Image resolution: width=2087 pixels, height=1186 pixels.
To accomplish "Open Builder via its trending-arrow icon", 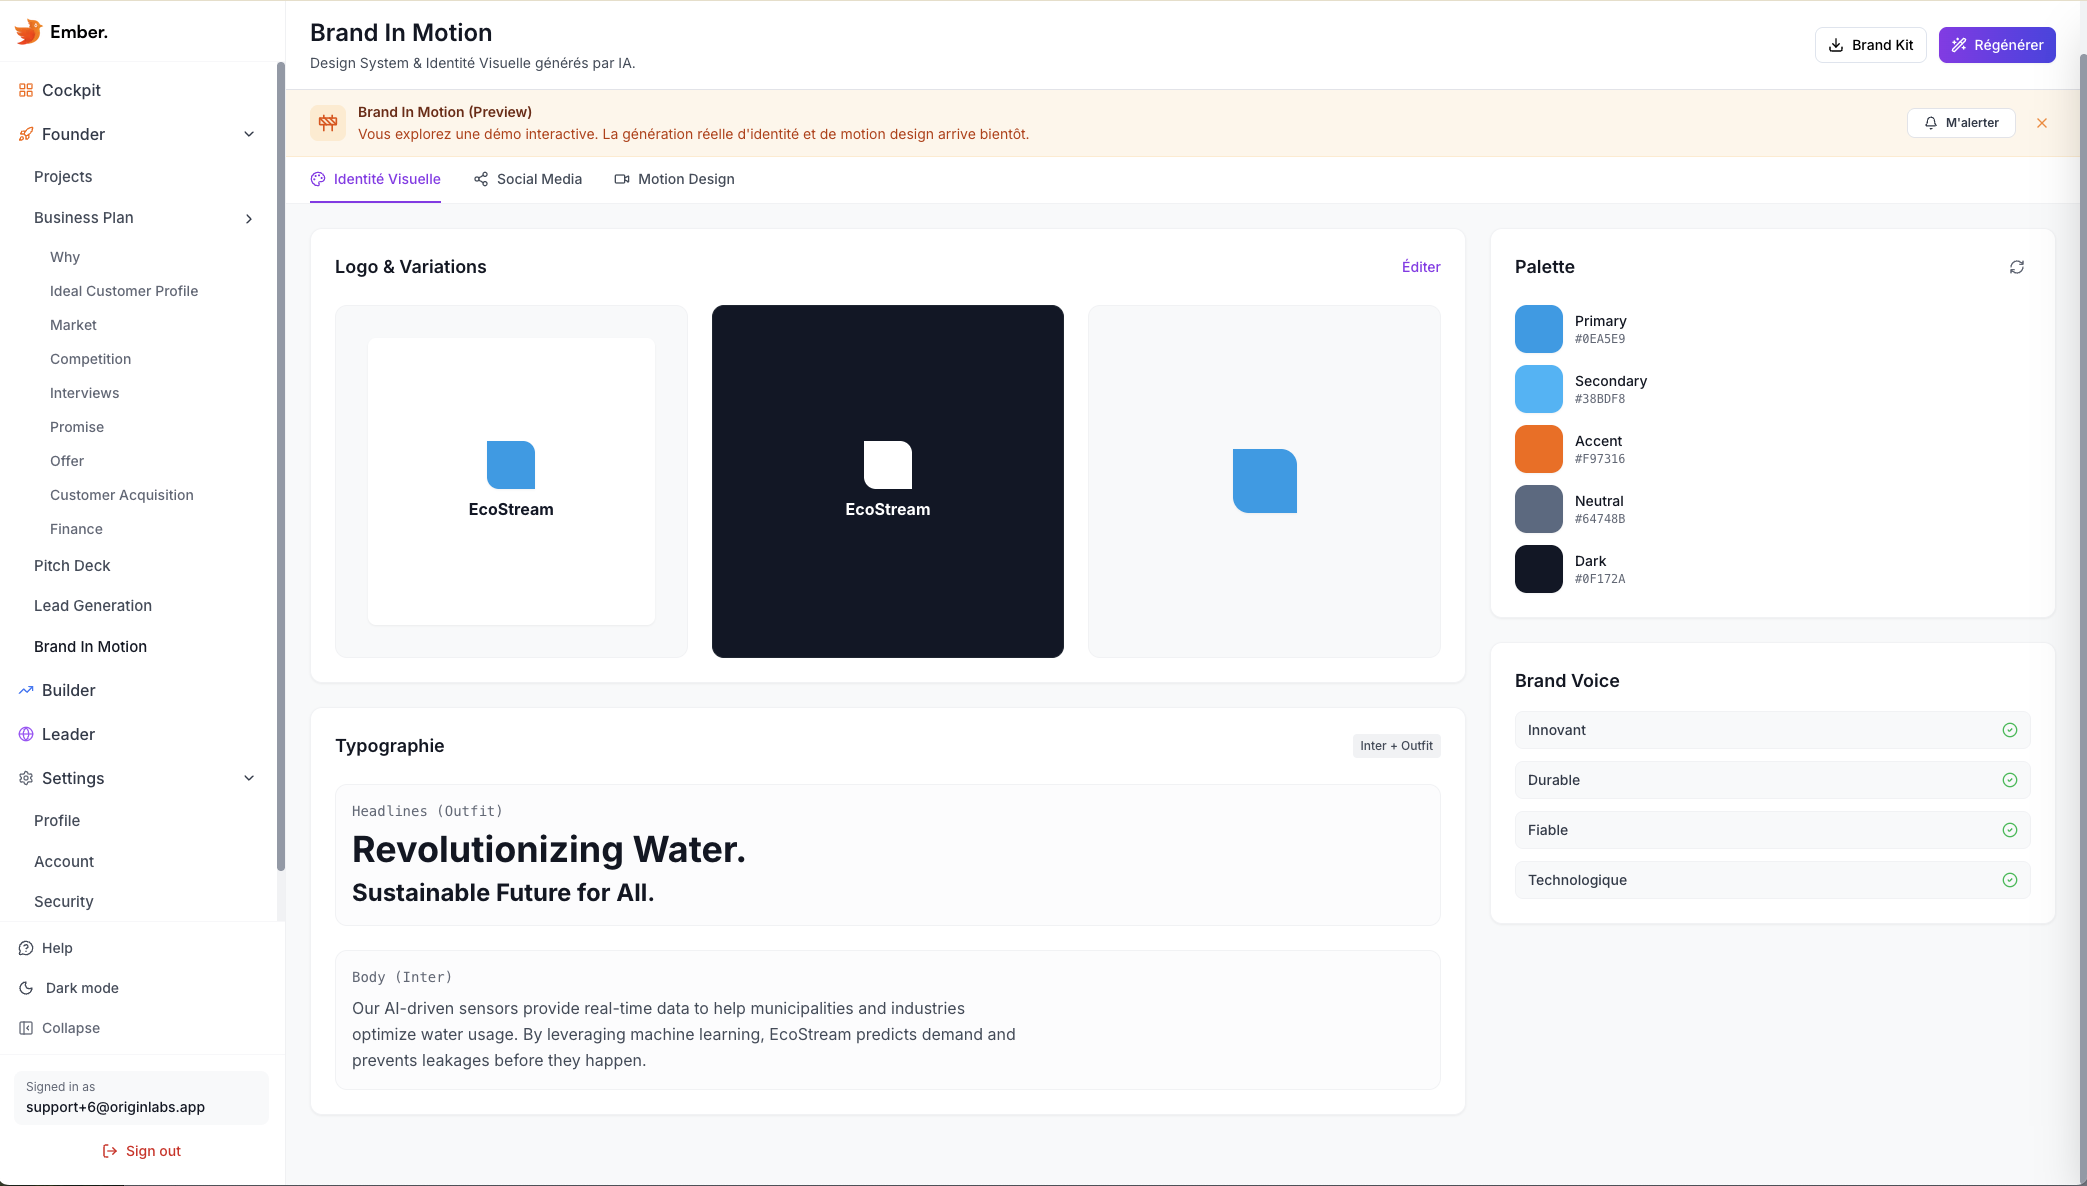I will tap(25, 690).
